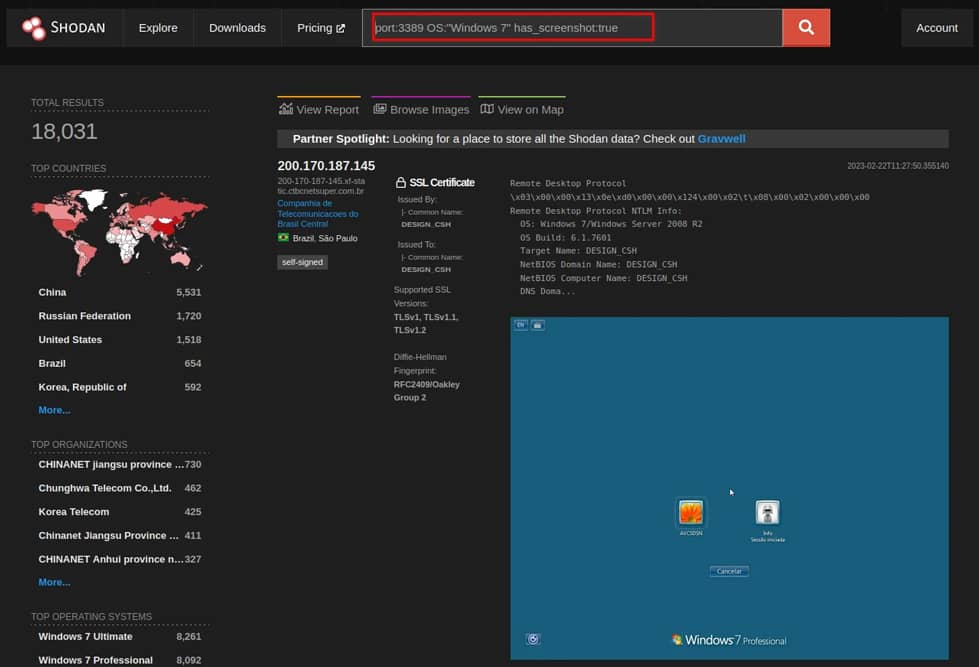Expand more countries with the More... link

(x=53, y=410)
